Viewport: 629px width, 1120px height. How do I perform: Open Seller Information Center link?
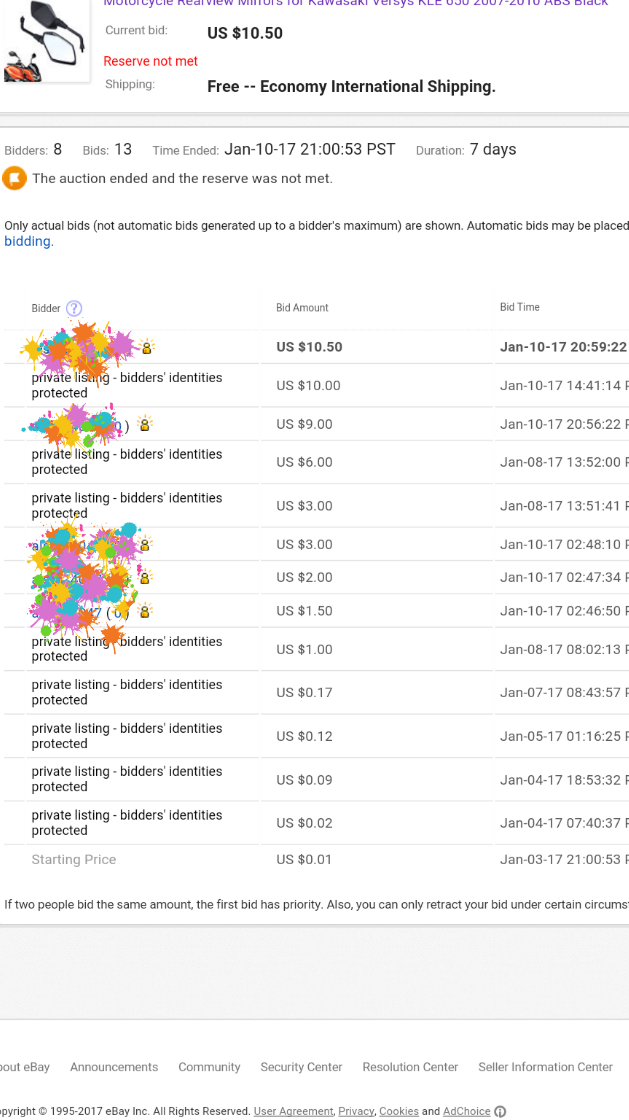(545, 1067)
